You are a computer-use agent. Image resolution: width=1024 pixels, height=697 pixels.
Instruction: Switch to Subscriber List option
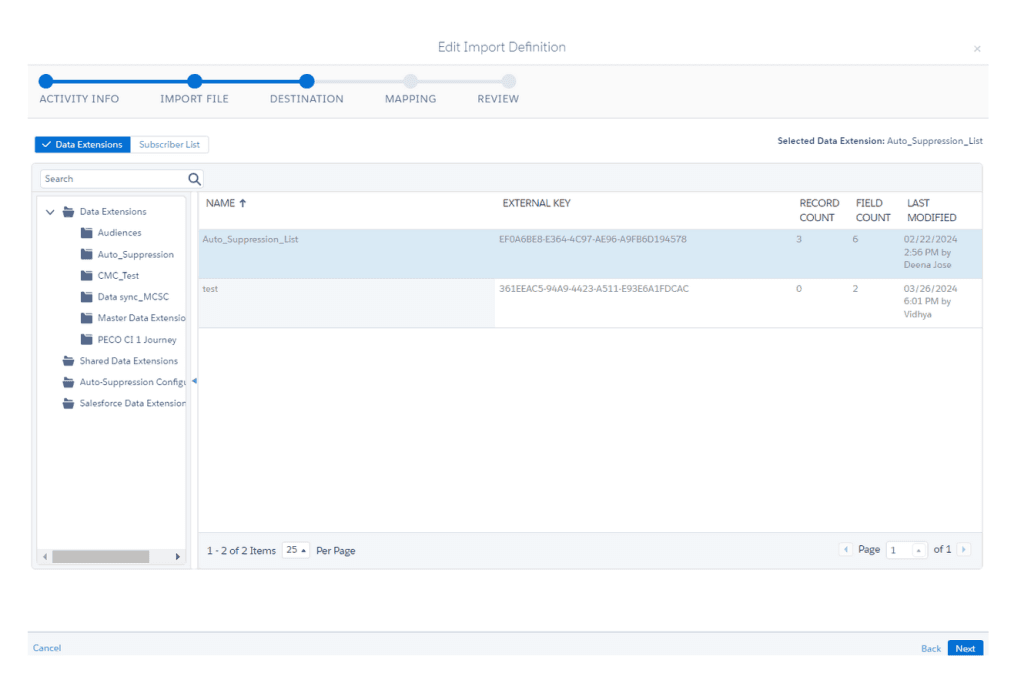point(169,144)
